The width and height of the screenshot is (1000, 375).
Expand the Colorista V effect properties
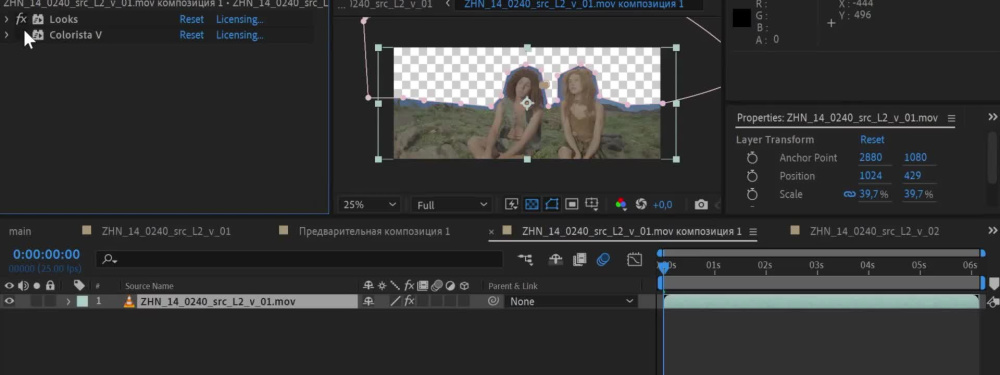[6, 35]
